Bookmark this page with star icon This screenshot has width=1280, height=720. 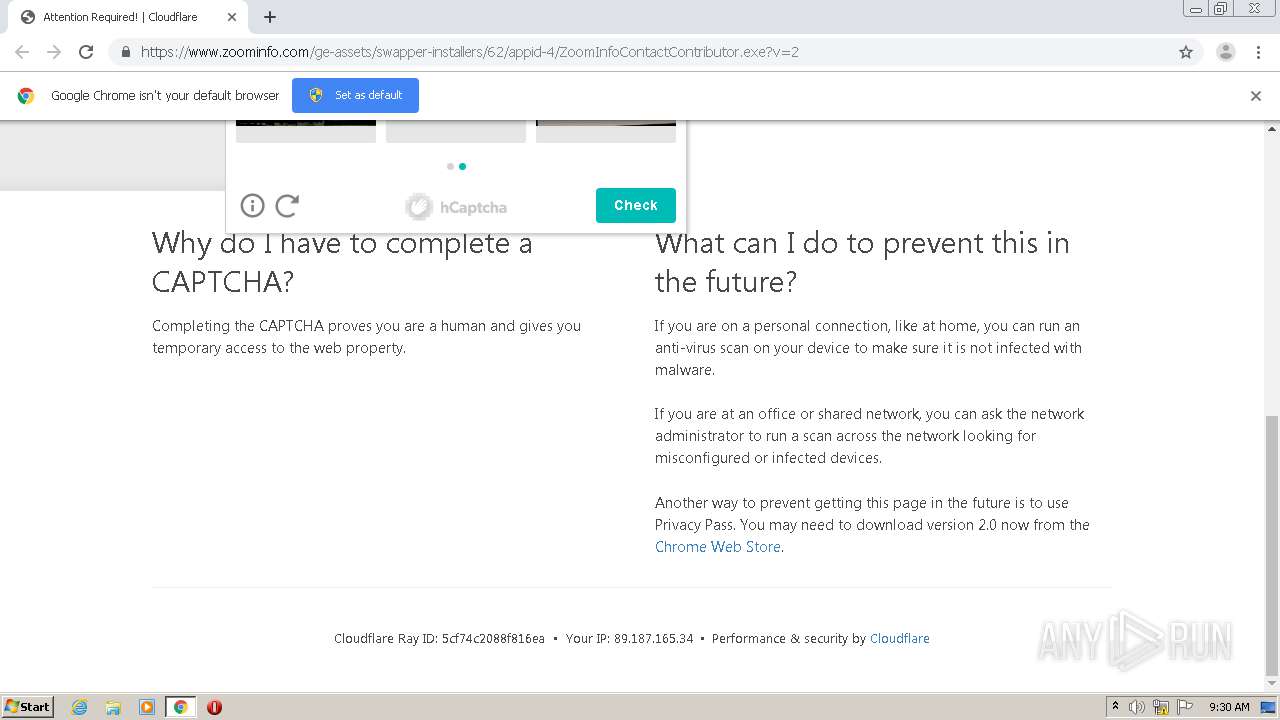[1186, 52]
